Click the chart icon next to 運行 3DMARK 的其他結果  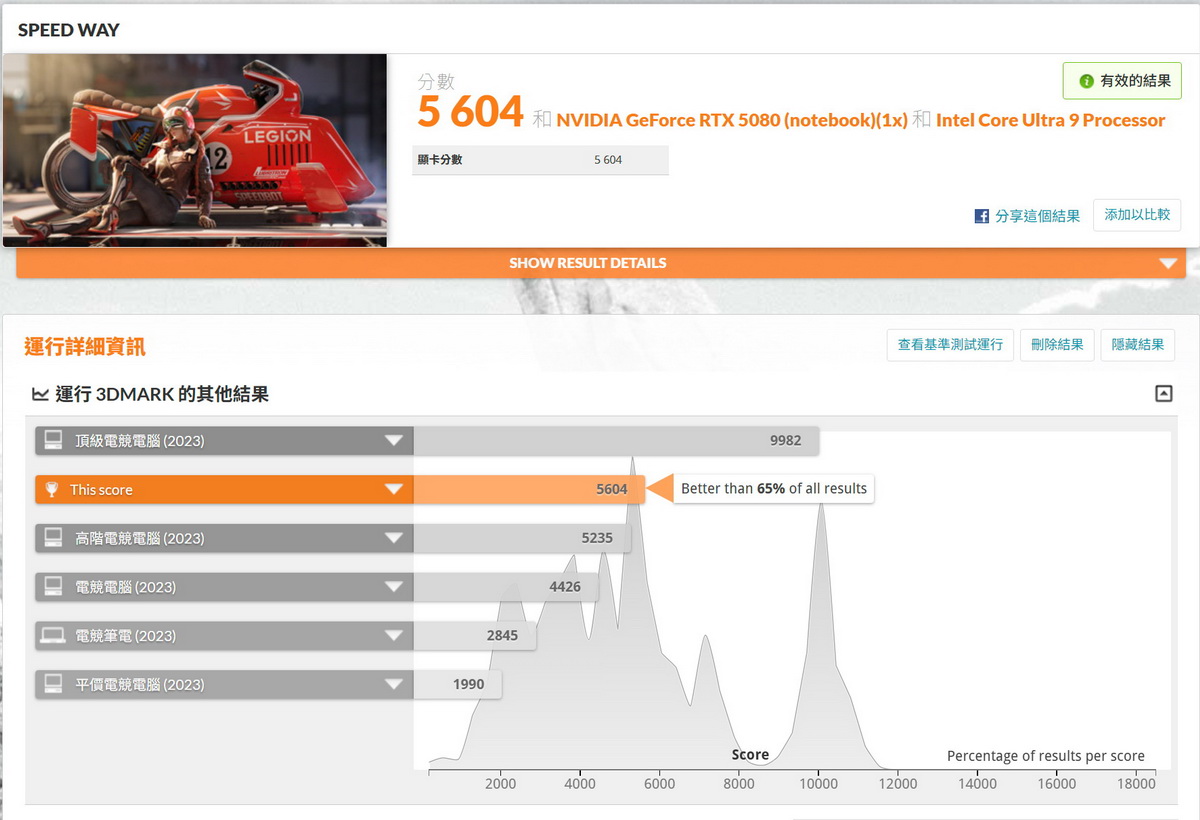click(x=40, y=394)
